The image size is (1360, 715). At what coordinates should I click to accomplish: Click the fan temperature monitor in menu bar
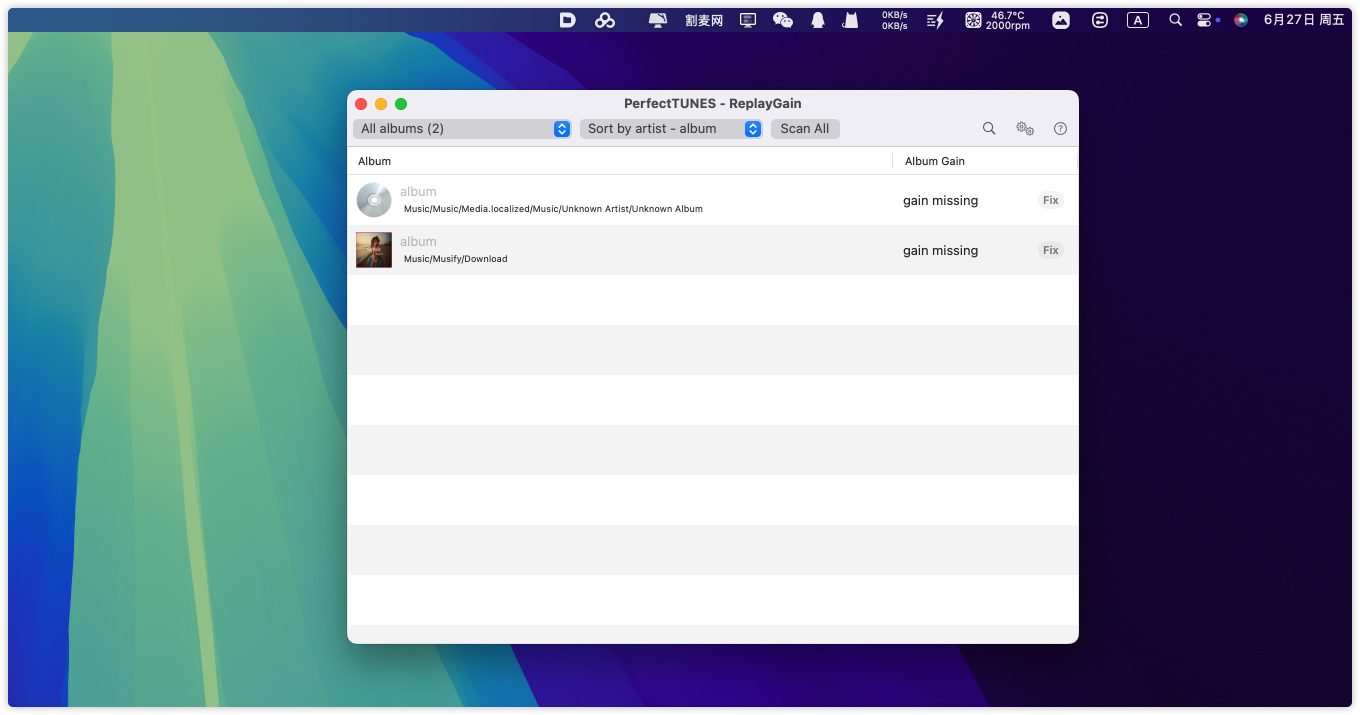pos(997,20)
